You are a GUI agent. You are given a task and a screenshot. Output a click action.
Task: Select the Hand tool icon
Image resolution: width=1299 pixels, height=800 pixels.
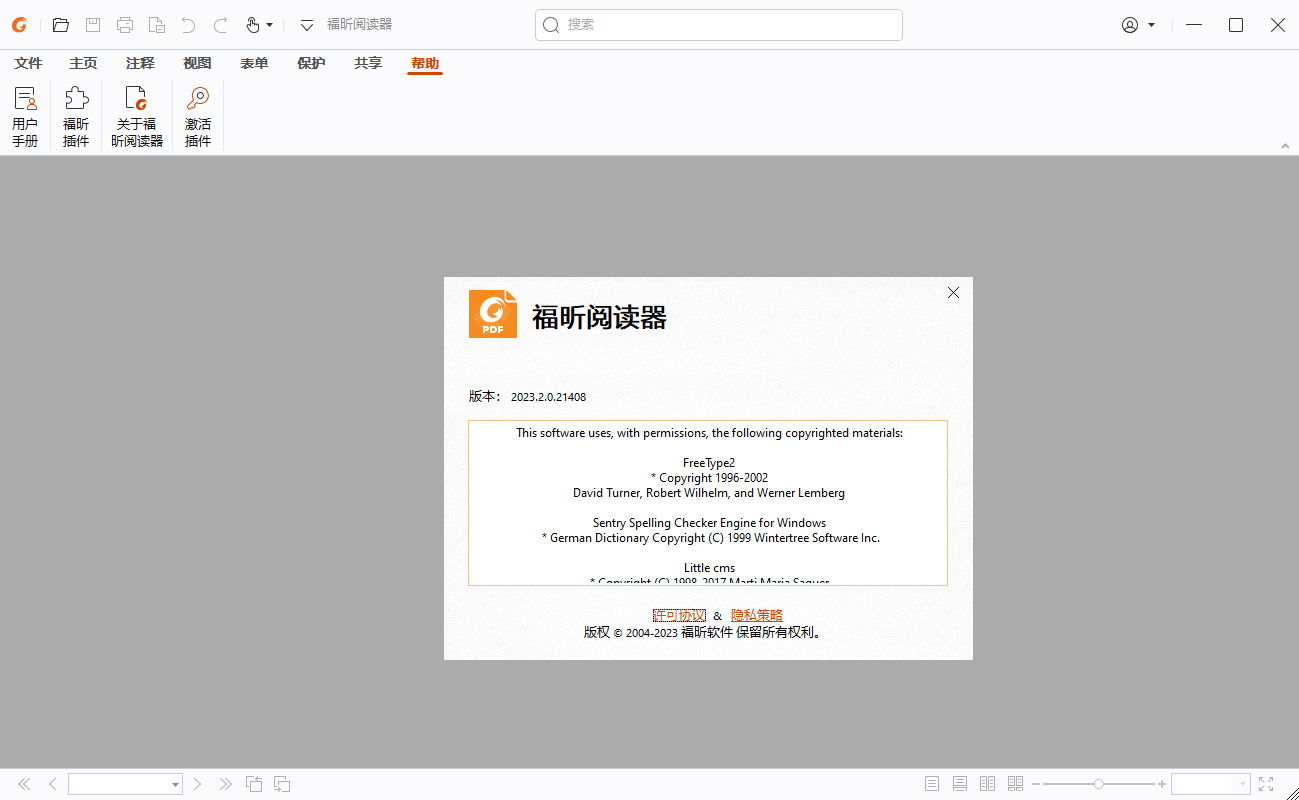pyautogui.click(x=253, y=24)
